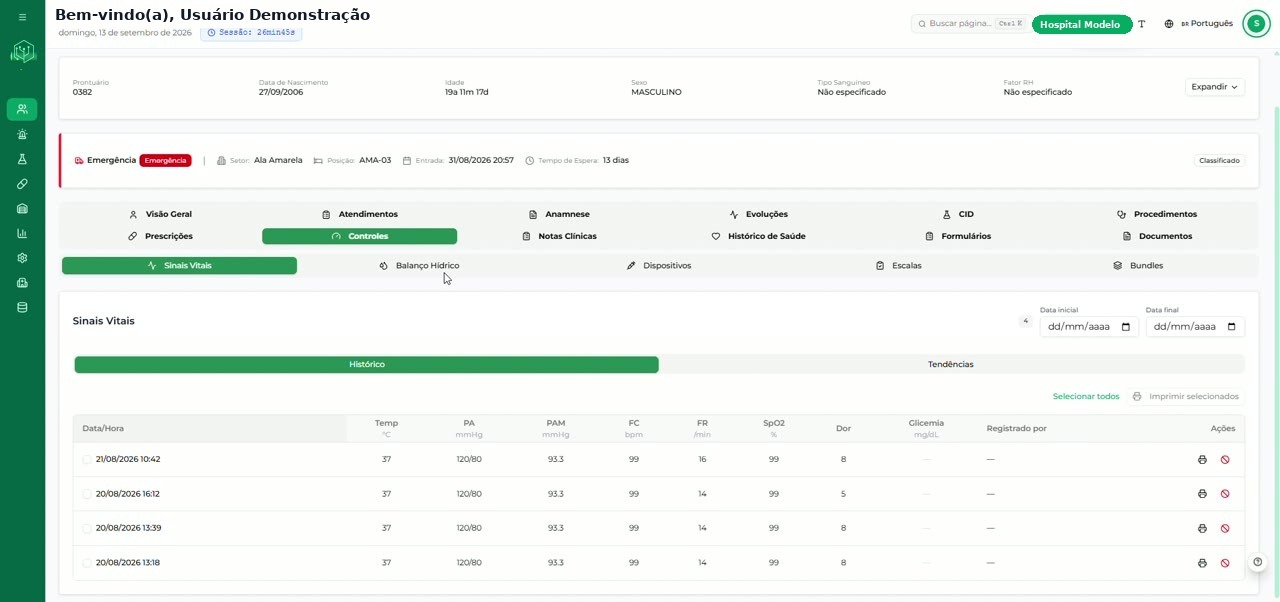Switch to Bundles sub-tab
Image resolution: width=1280 pixels, height=602 pixels.
(x=1137, y=266)
